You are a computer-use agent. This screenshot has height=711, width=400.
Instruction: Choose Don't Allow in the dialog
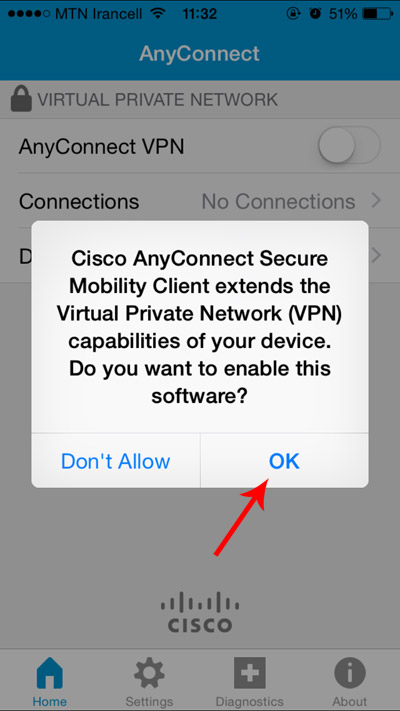(116, 461)
